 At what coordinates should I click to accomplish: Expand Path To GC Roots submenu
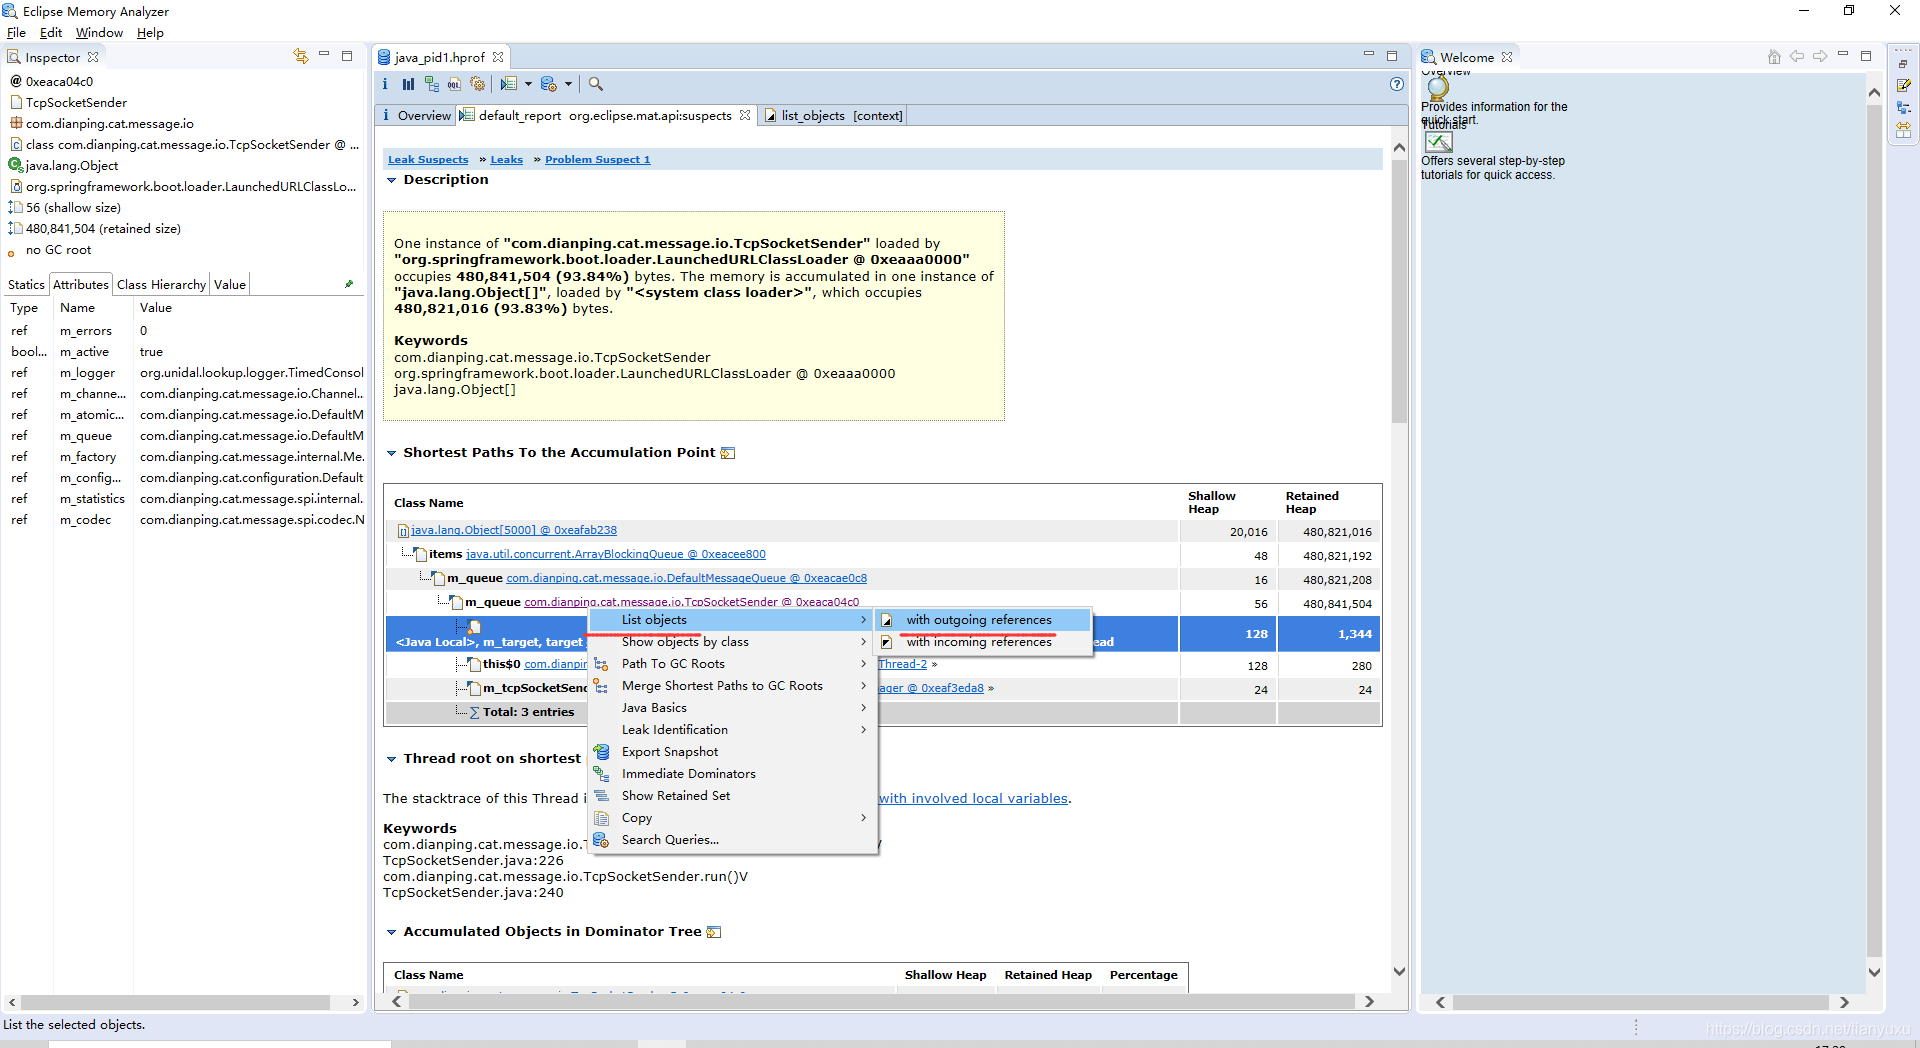click(733, 664)
